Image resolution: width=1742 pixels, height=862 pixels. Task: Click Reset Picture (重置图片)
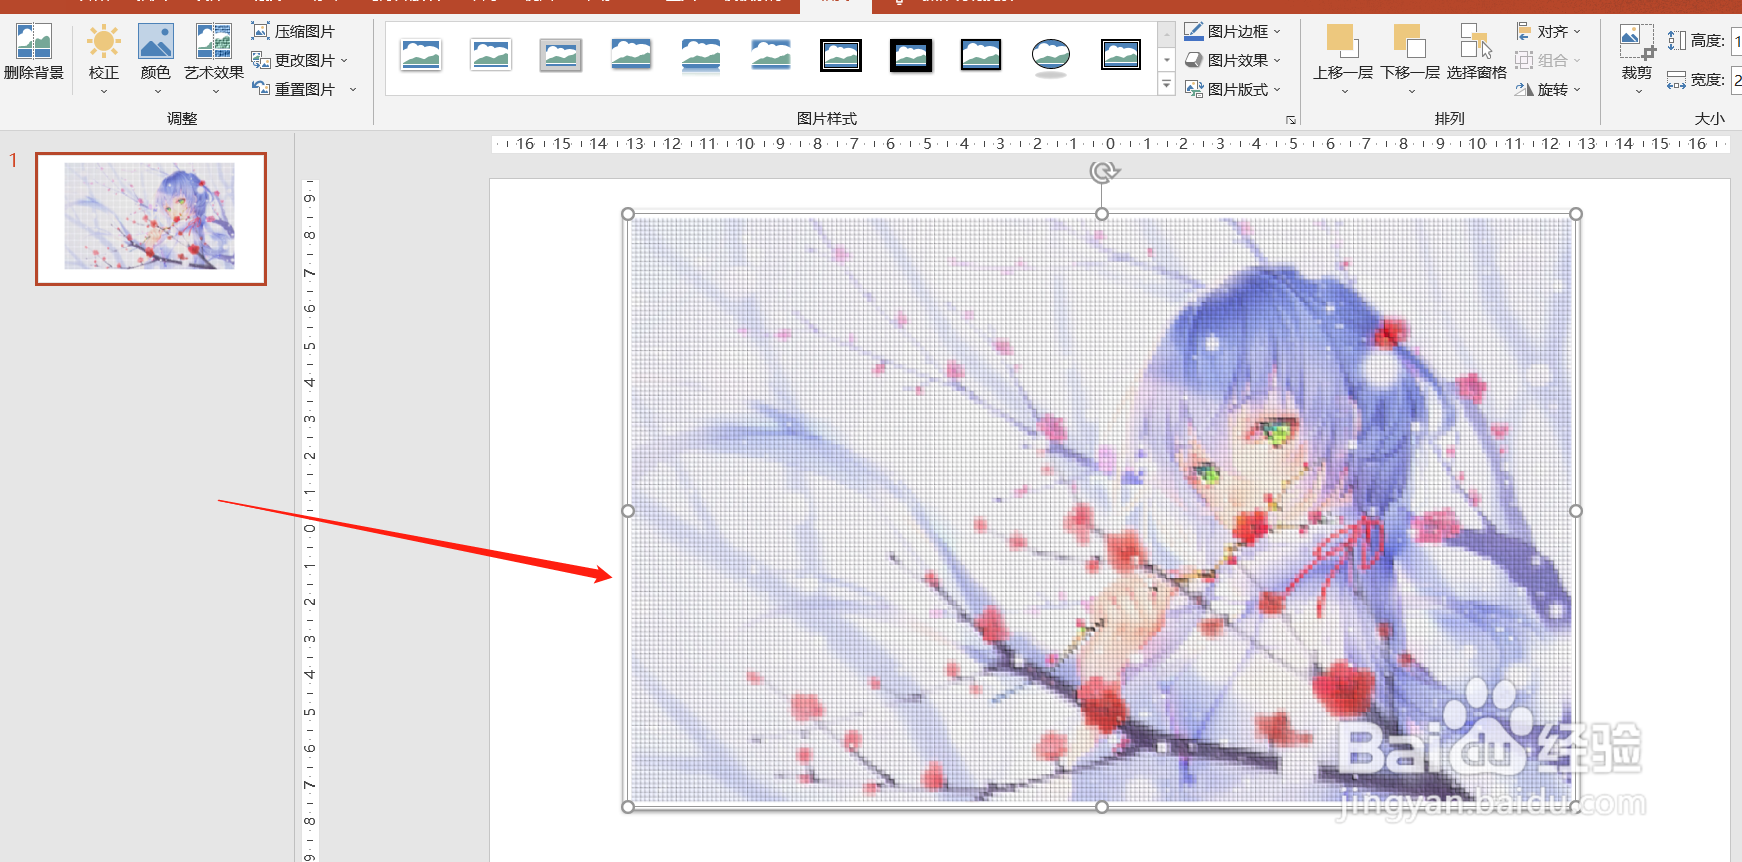[x=293, y=90]
